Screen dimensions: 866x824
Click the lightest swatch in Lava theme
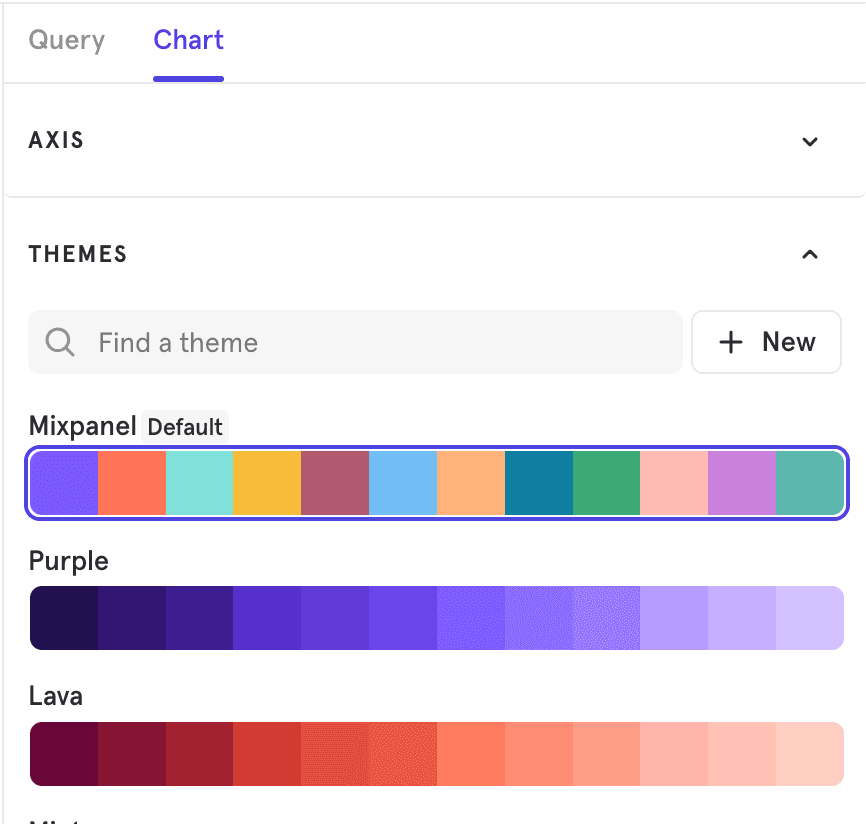click(x=808, y=753)
